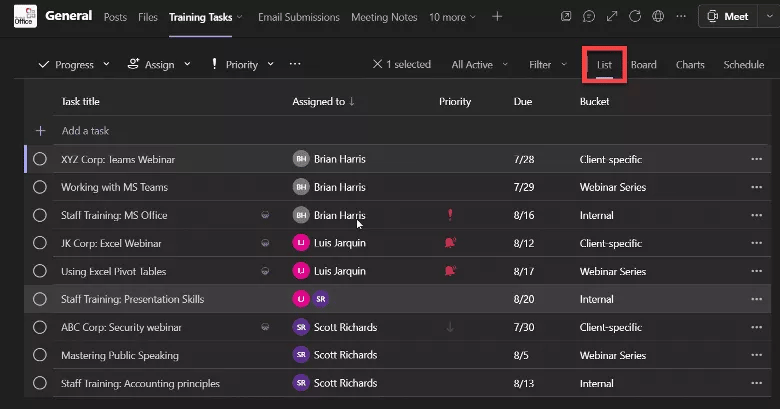Image resolution: width=780 pixels, height=410 pixels.
Task: Open more options for Working with MS Teams
Action: coord(757,187)
